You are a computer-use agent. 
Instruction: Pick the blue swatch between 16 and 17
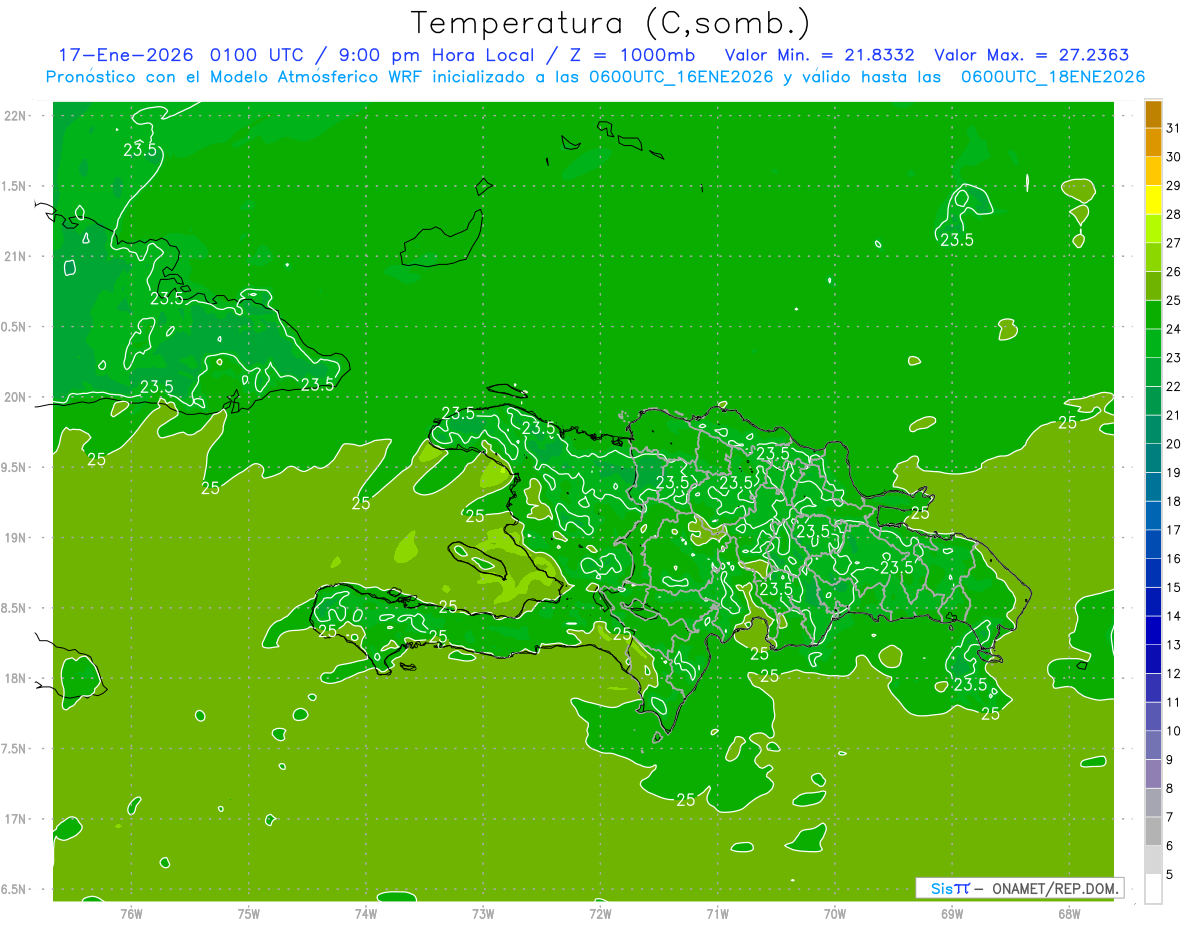coord(1153,544)
